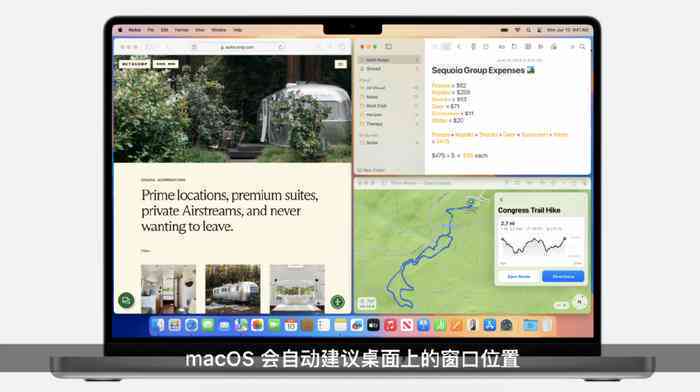This screenshot has height=392, width=700.
Task: Reload the Safari page
Action: 281,46
